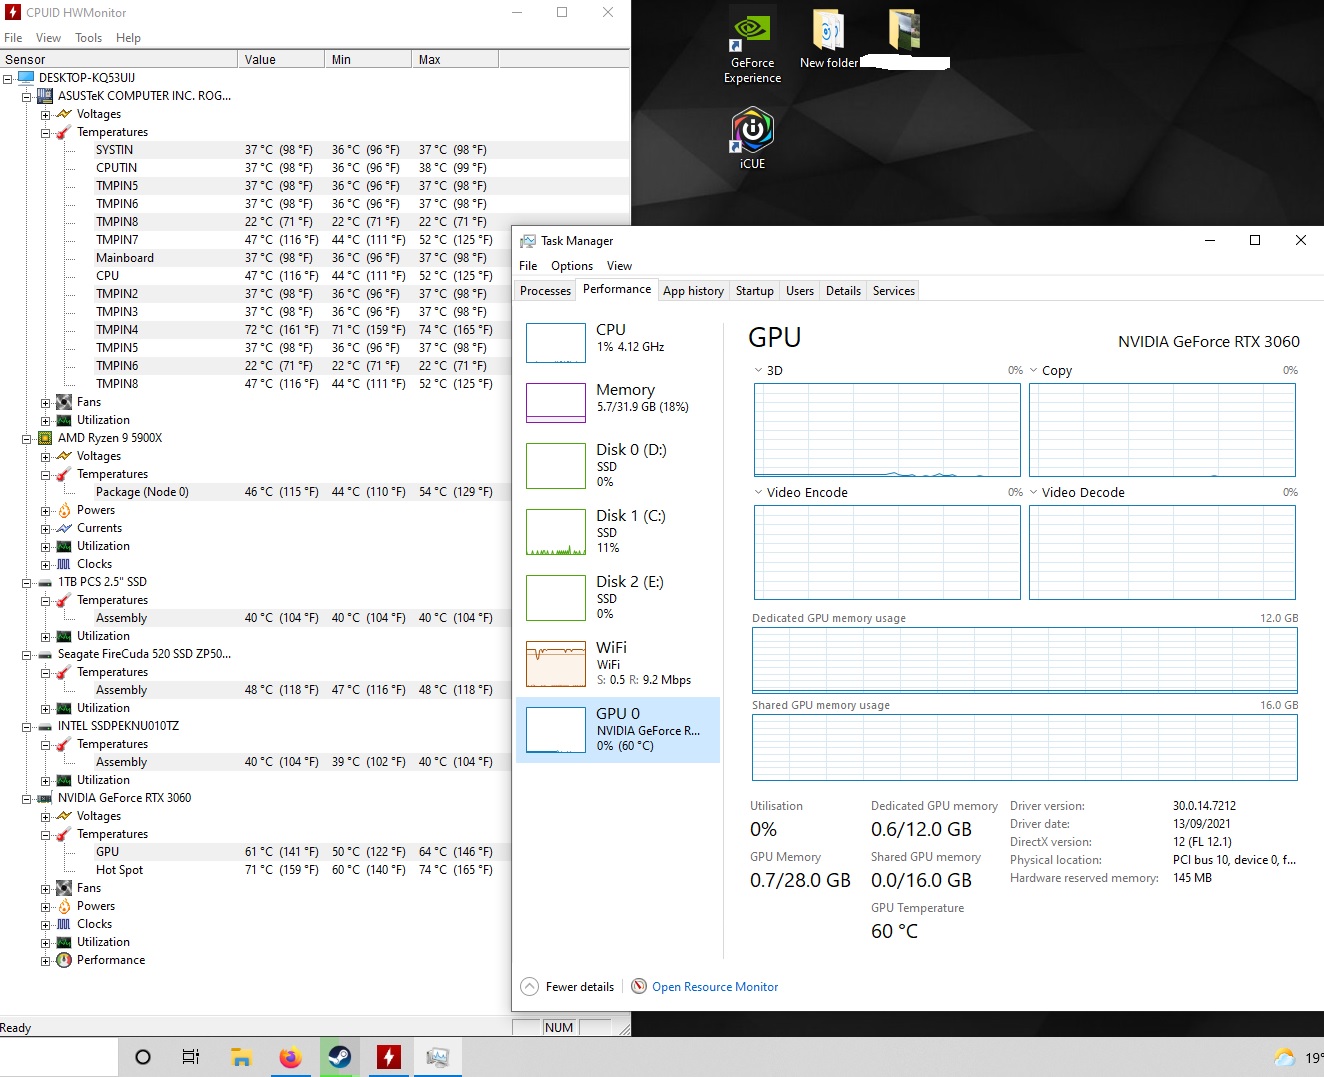Select Disk 1 (C:) in the sidebar
This screenshot has height=1077, width=1324.
(618, 531)
